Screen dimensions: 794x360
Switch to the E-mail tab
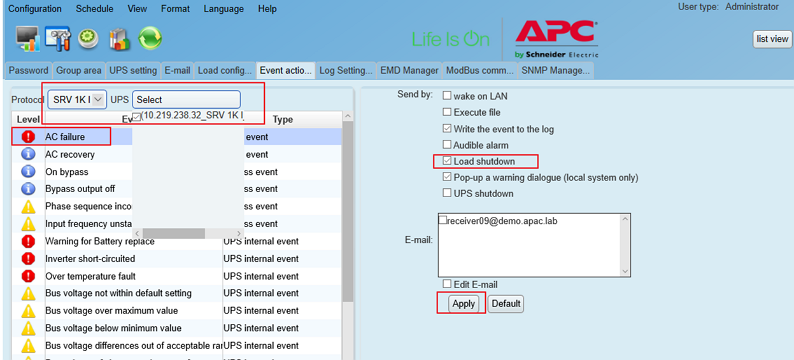pyautogui.click(x=177, y=71)
